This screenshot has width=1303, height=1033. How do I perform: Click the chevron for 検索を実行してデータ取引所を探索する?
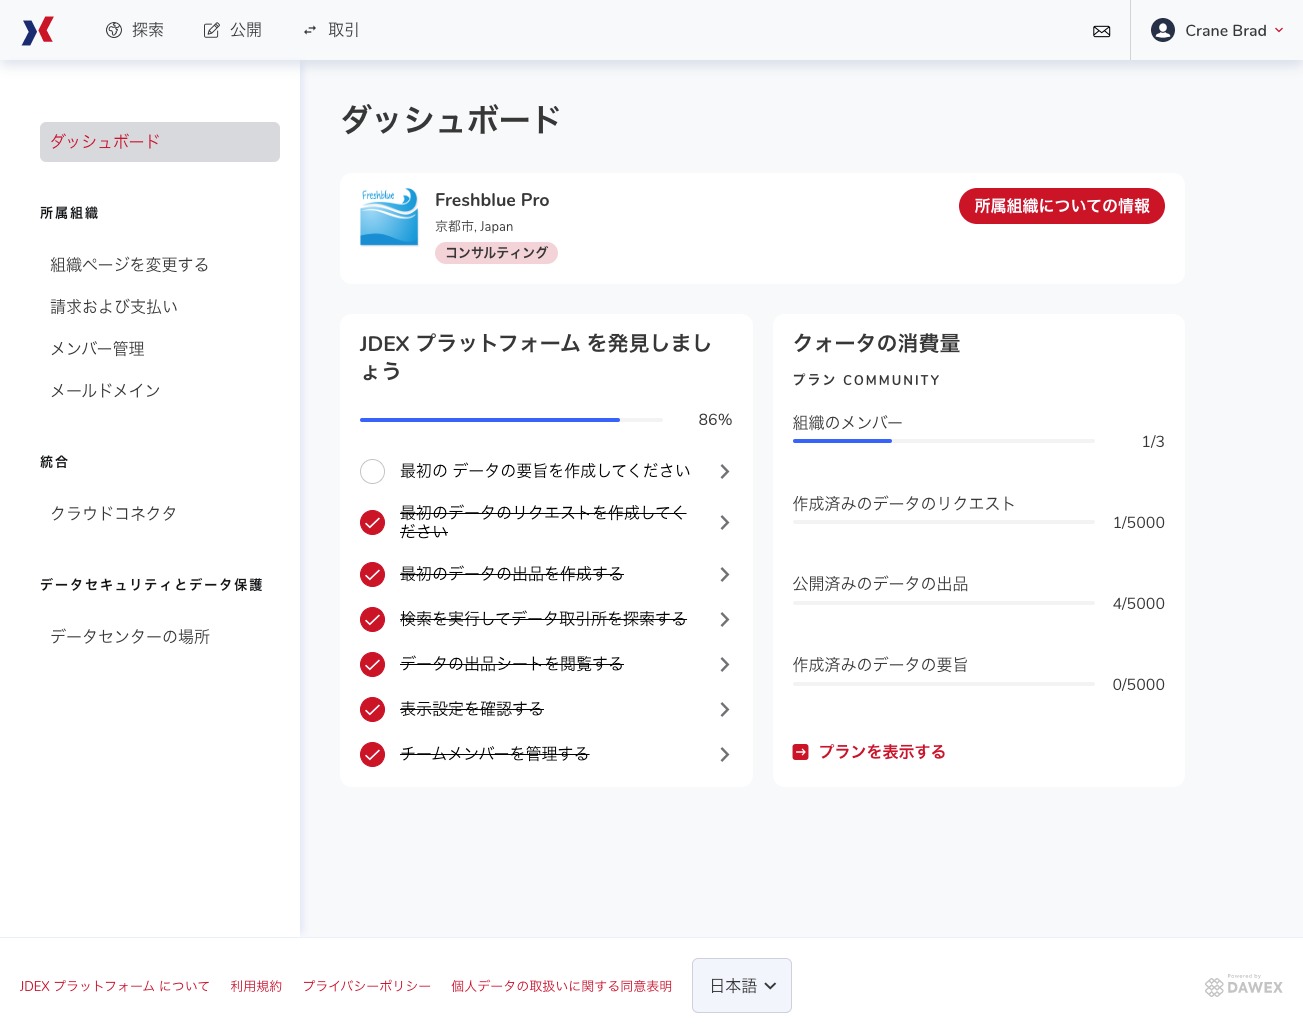click(725, 620)
